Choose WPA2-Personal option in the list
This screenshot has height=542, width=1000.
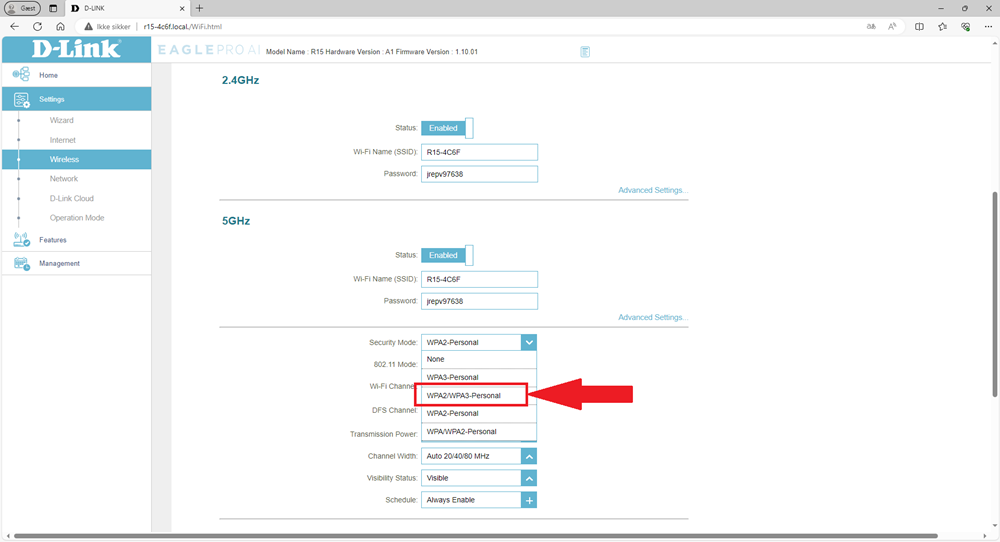point(478,413)
